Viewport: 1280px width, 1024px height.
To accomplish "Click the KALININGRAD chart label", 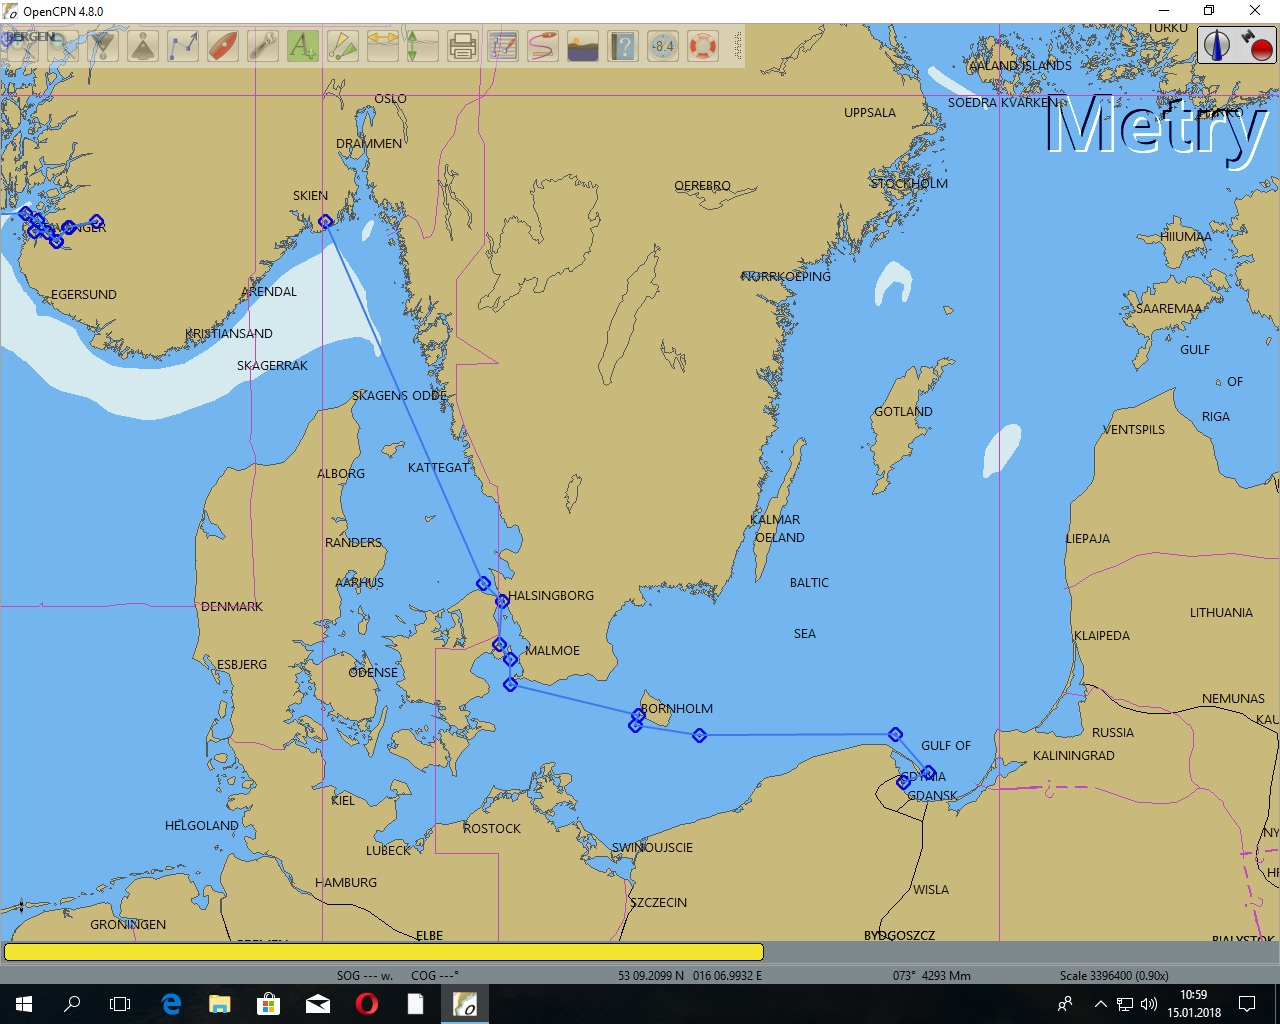I will point(1073,756).
